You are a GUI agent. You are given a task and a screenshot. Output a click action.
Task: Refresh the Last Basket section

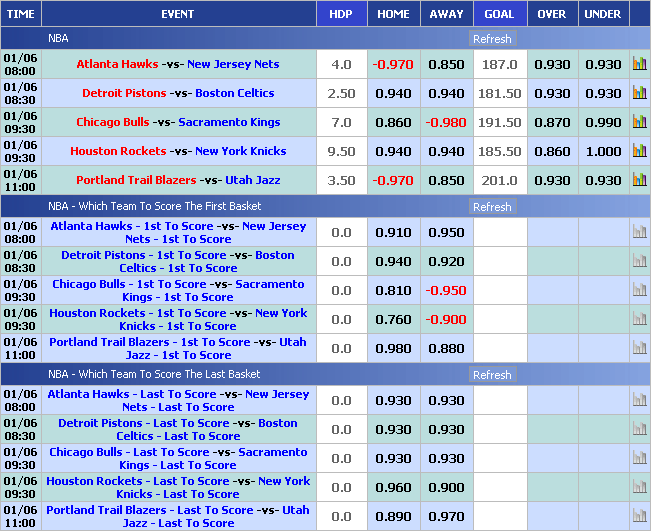[491, 375]
